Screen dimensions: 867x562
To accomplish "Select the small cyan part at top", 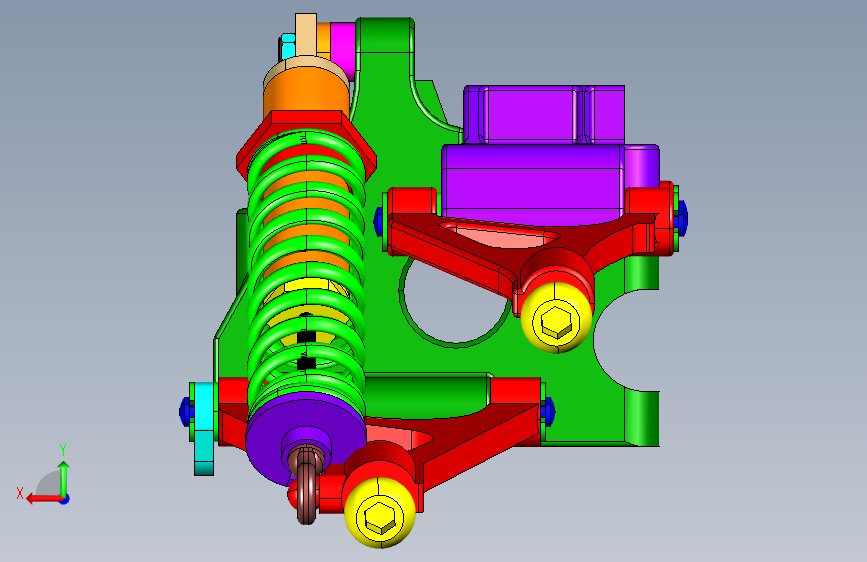I will click(x=288, y=46).
